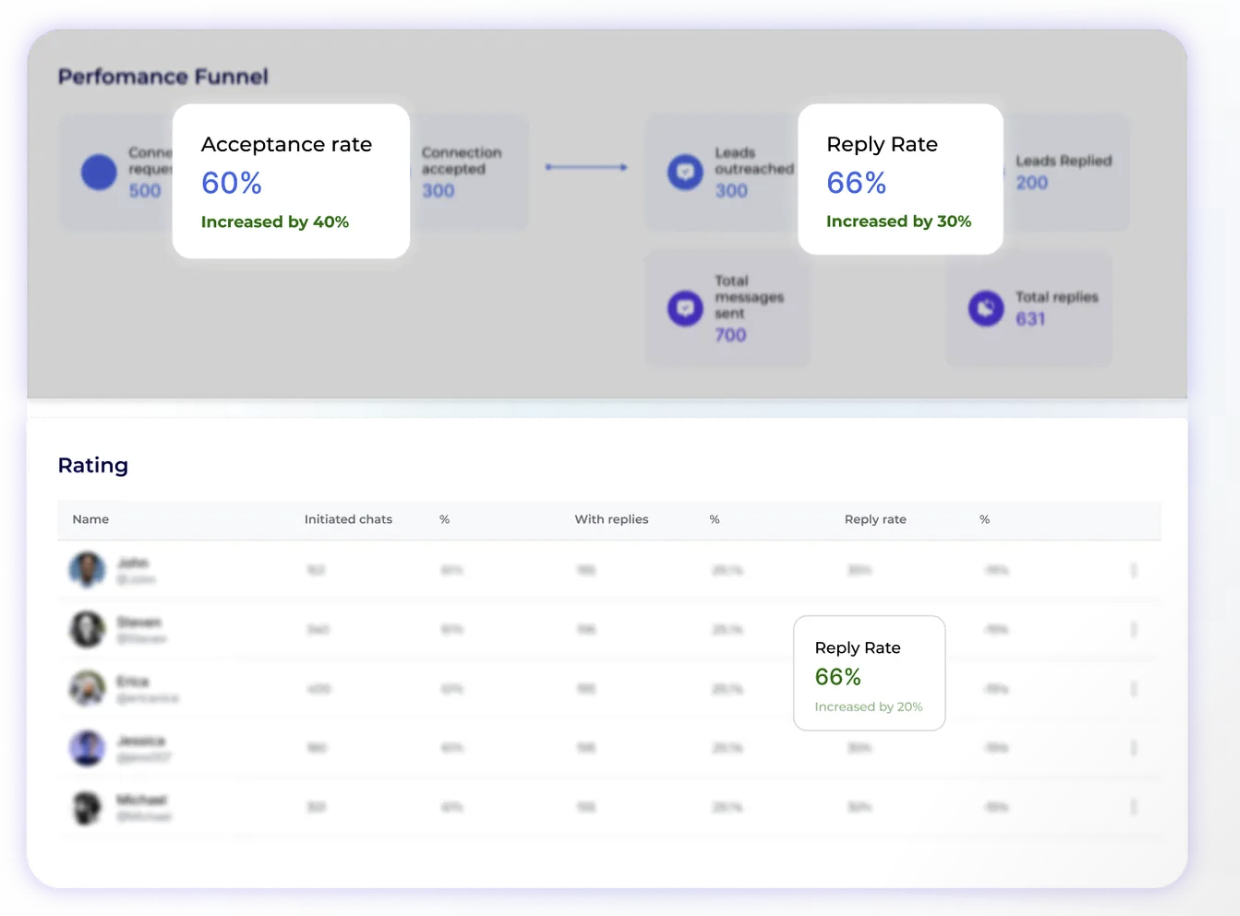The height and width of the screenshot is (916, 1240).
Task: Open the three-dot menu for Jessica
Action: 1133,748
